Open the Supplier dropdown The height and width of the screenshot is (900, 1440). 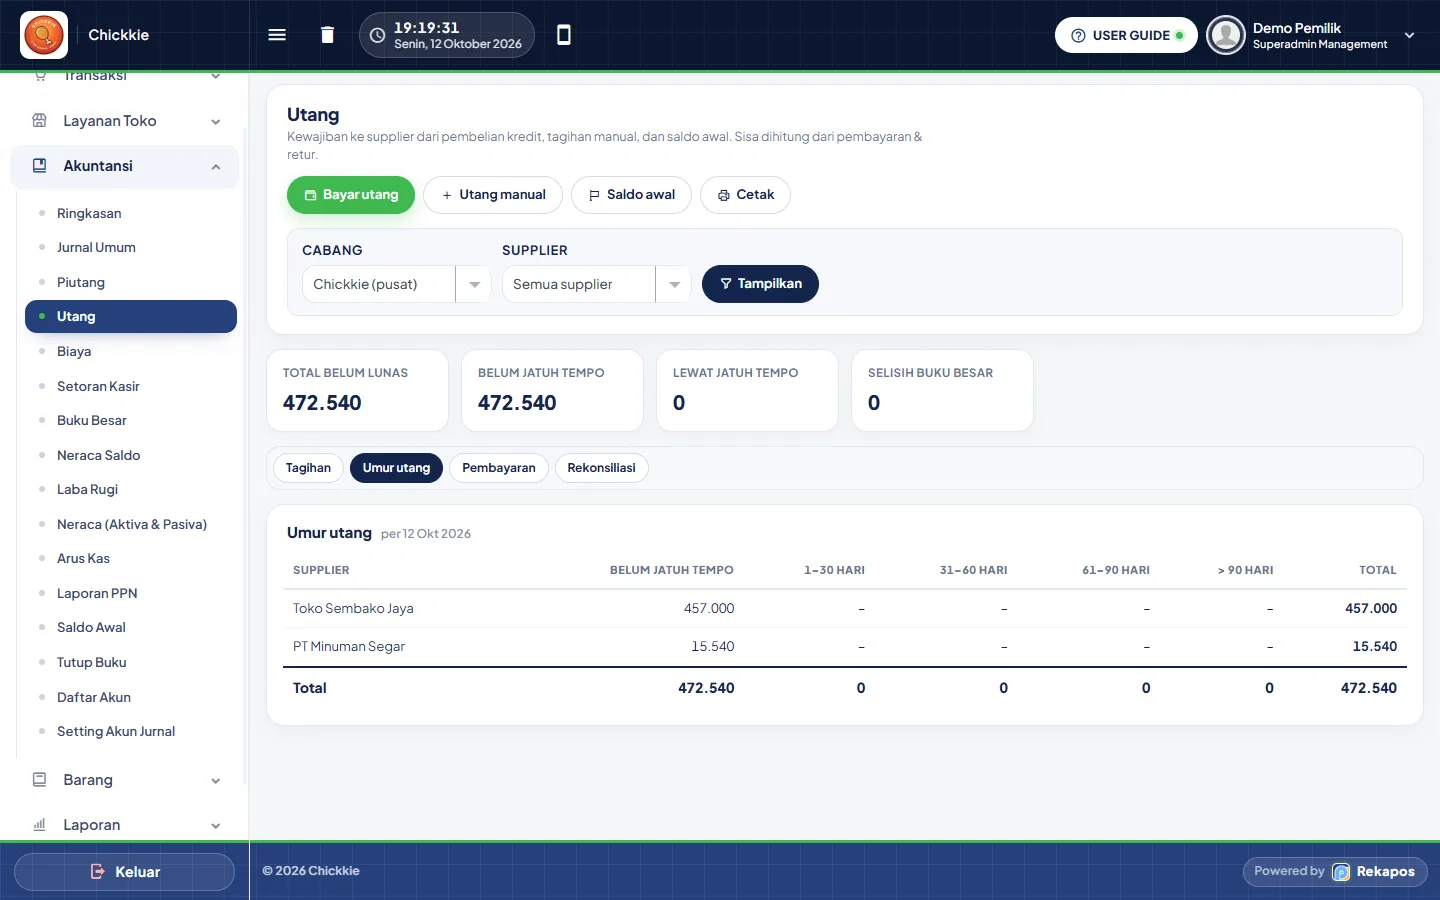pos(596,284)
